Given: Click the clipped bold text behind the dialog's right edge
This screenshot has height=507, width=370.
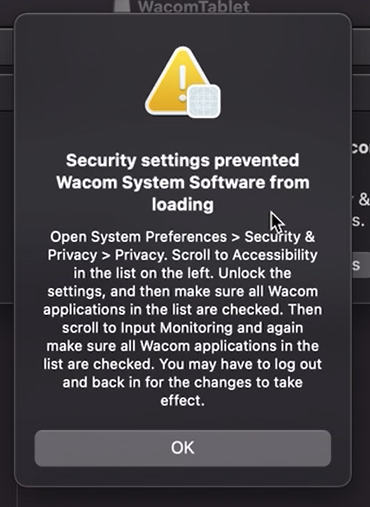Looking at the screenshot, I should [x=361, y=148].
